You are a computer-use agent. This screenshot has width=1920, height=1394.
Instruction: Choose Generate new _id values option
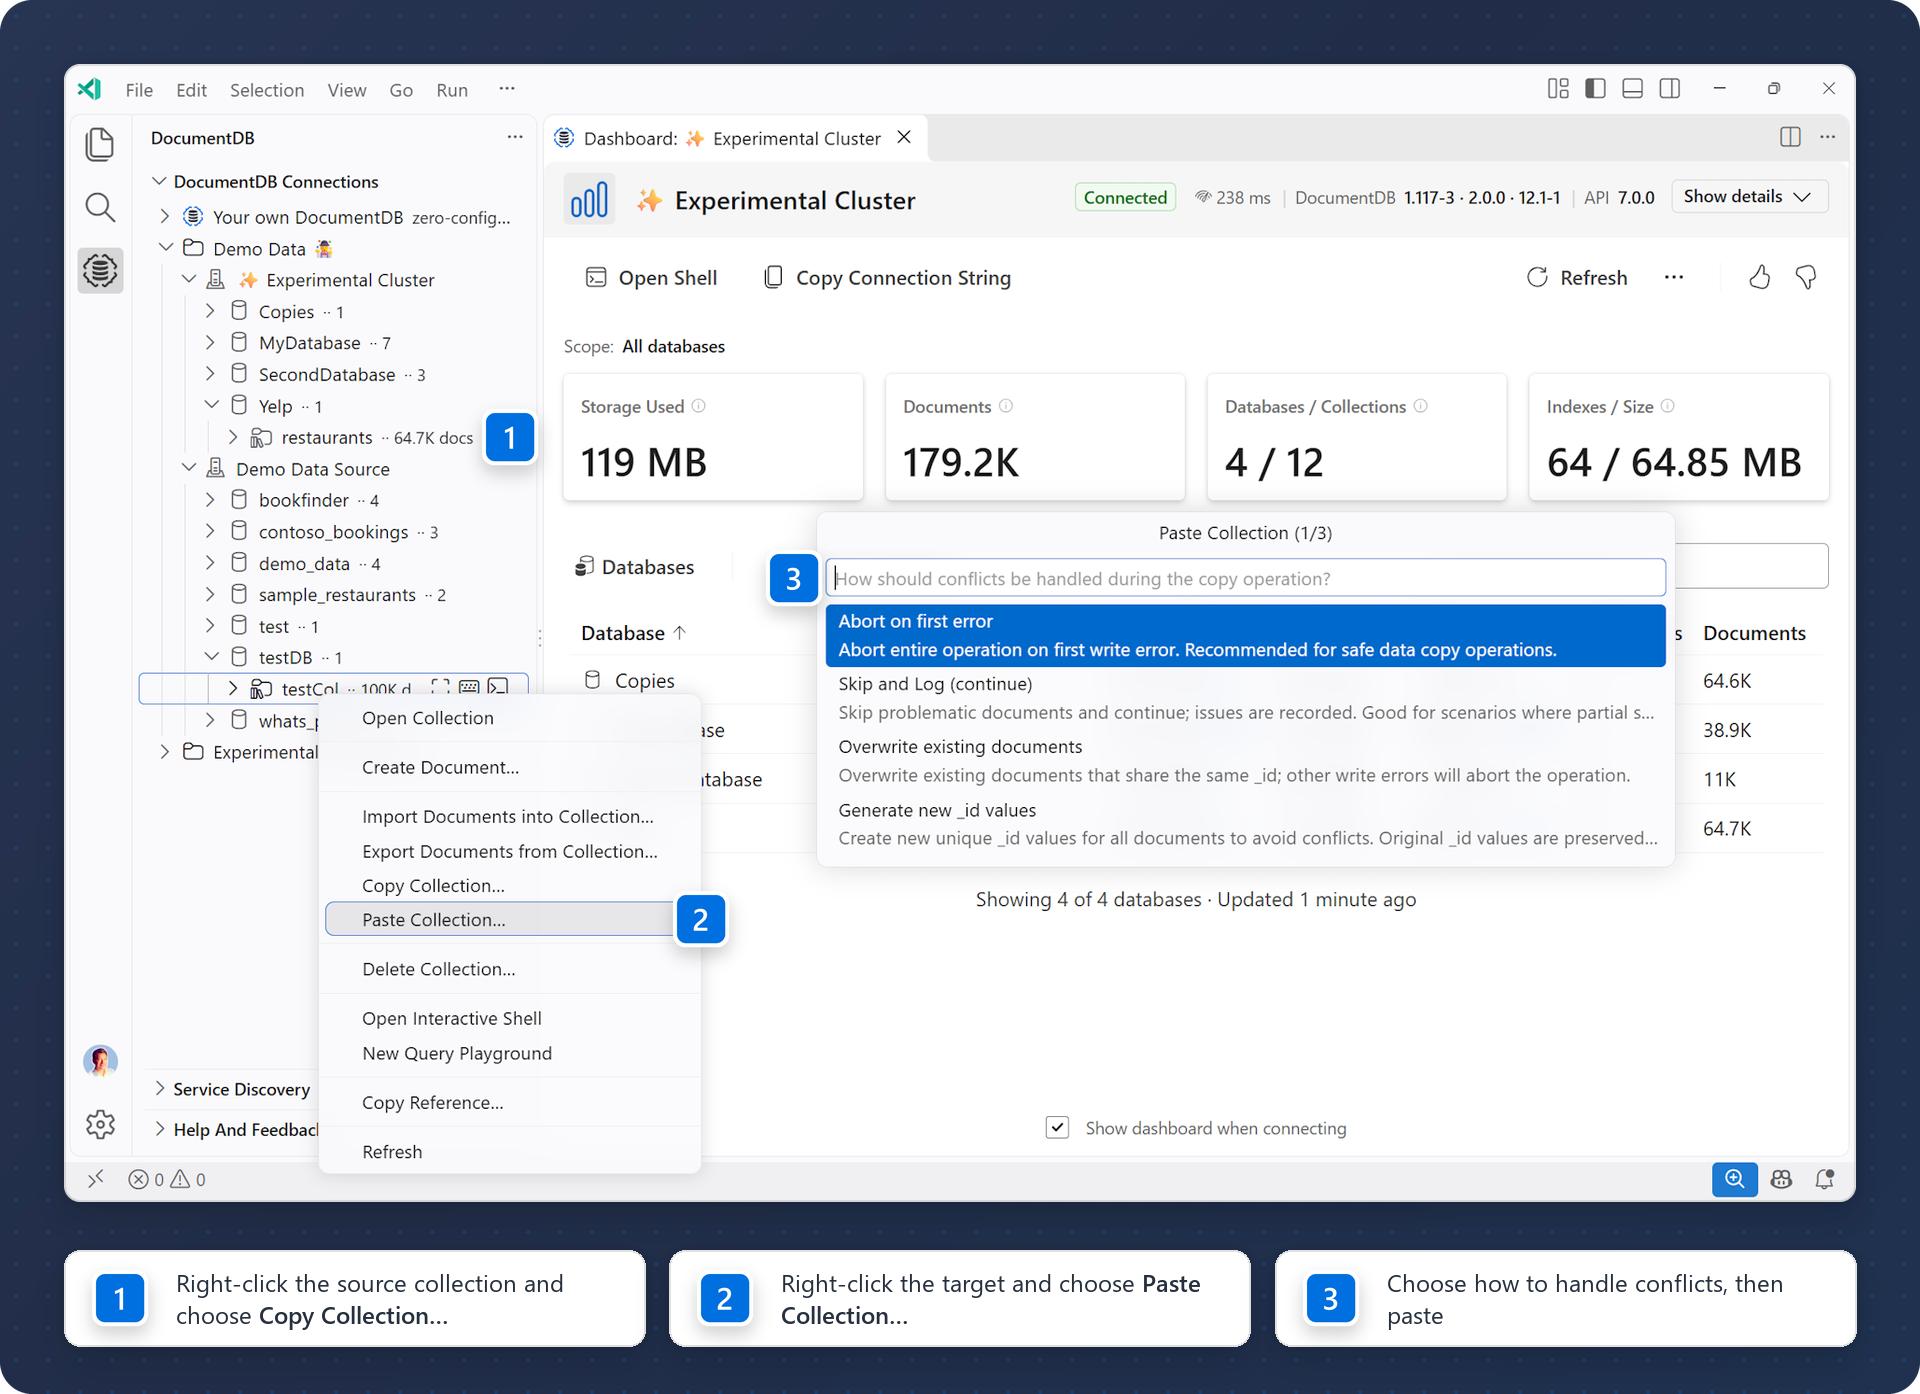[1245, 824]
